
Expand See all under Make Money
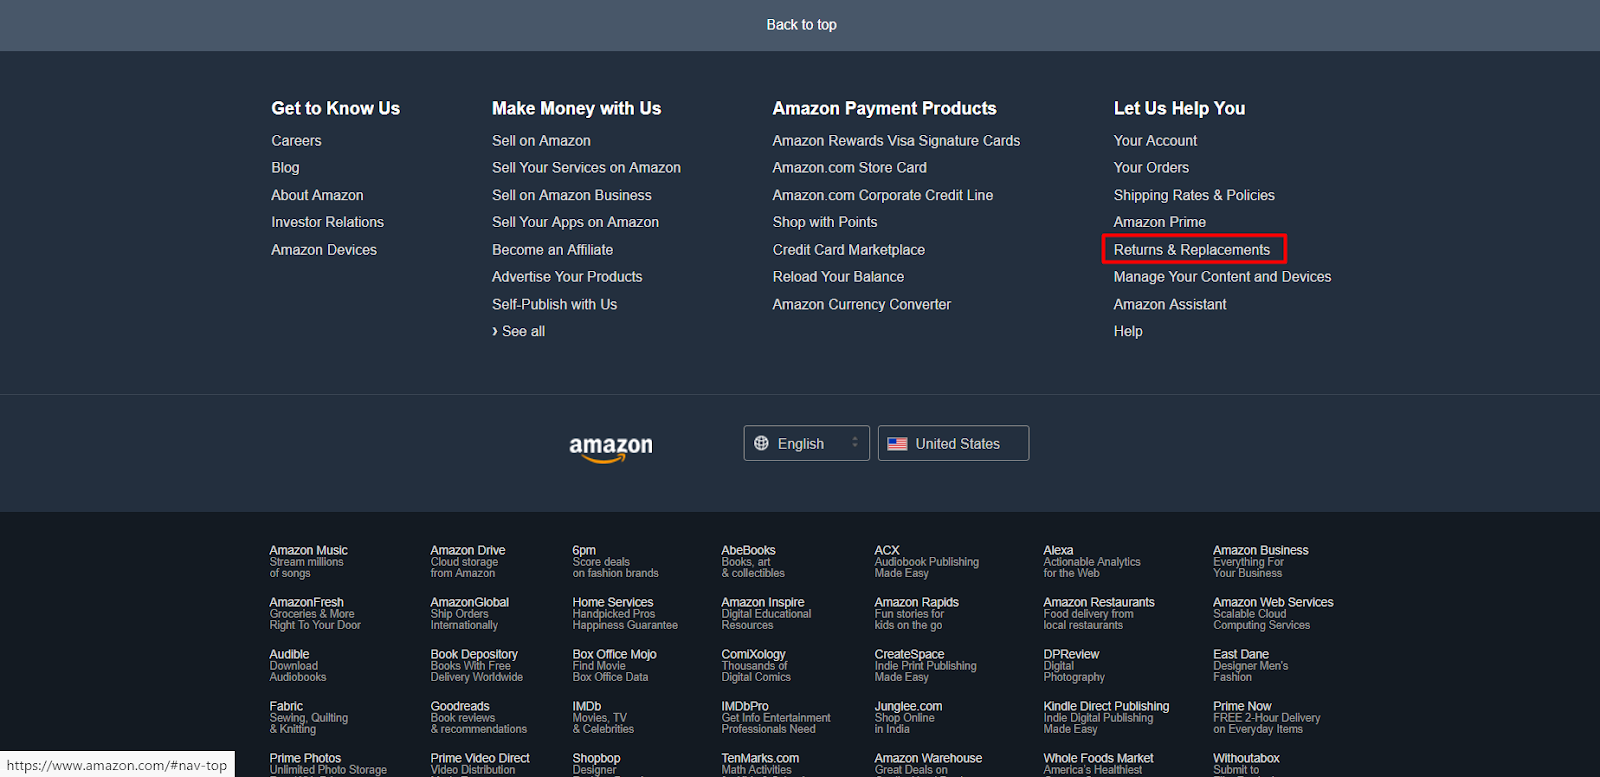[518, 331]
